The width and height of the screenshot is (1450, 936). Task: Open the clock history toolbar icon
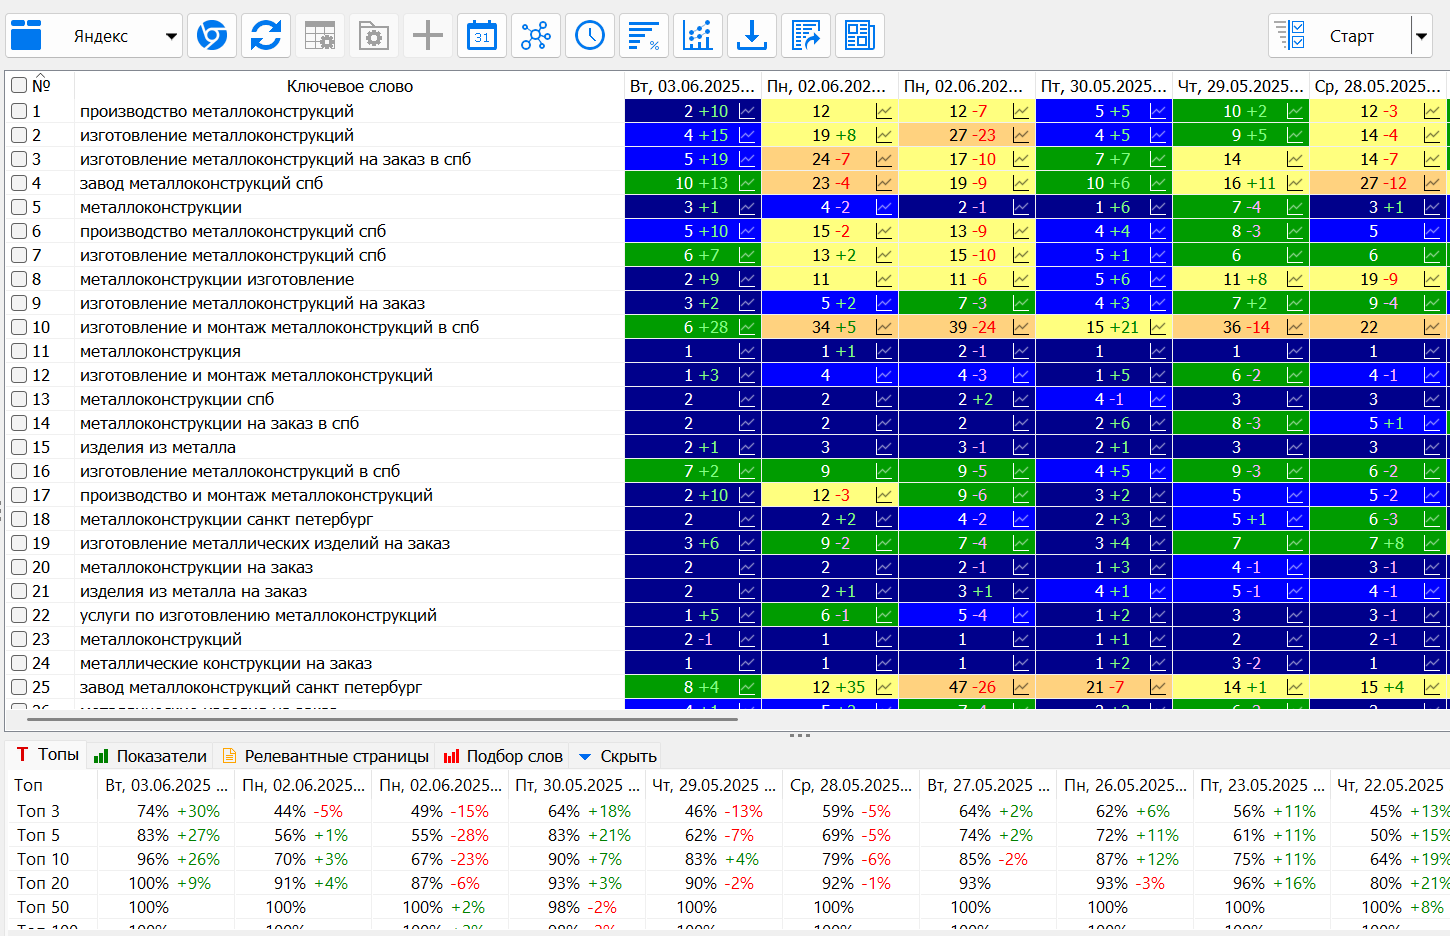[x=590, y=36]
